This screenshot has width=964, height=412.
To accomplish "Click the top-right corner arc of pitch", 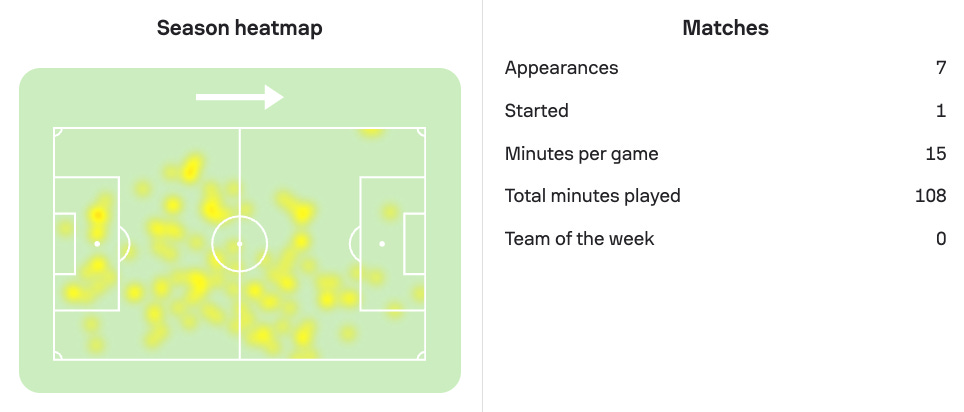I will point(421,132).
